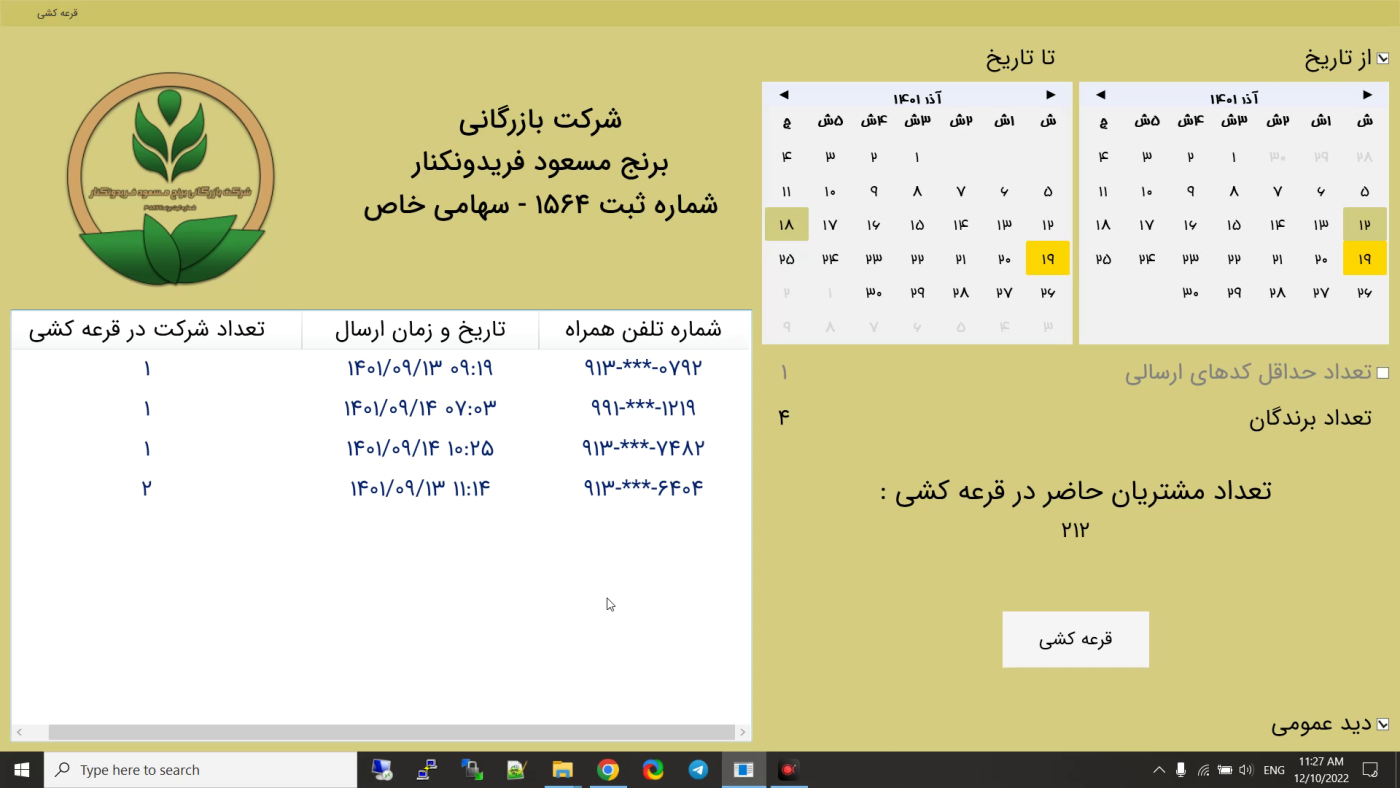Select day ۱۲ in the 'از تاریخ' calendar

pos(1364,225)
